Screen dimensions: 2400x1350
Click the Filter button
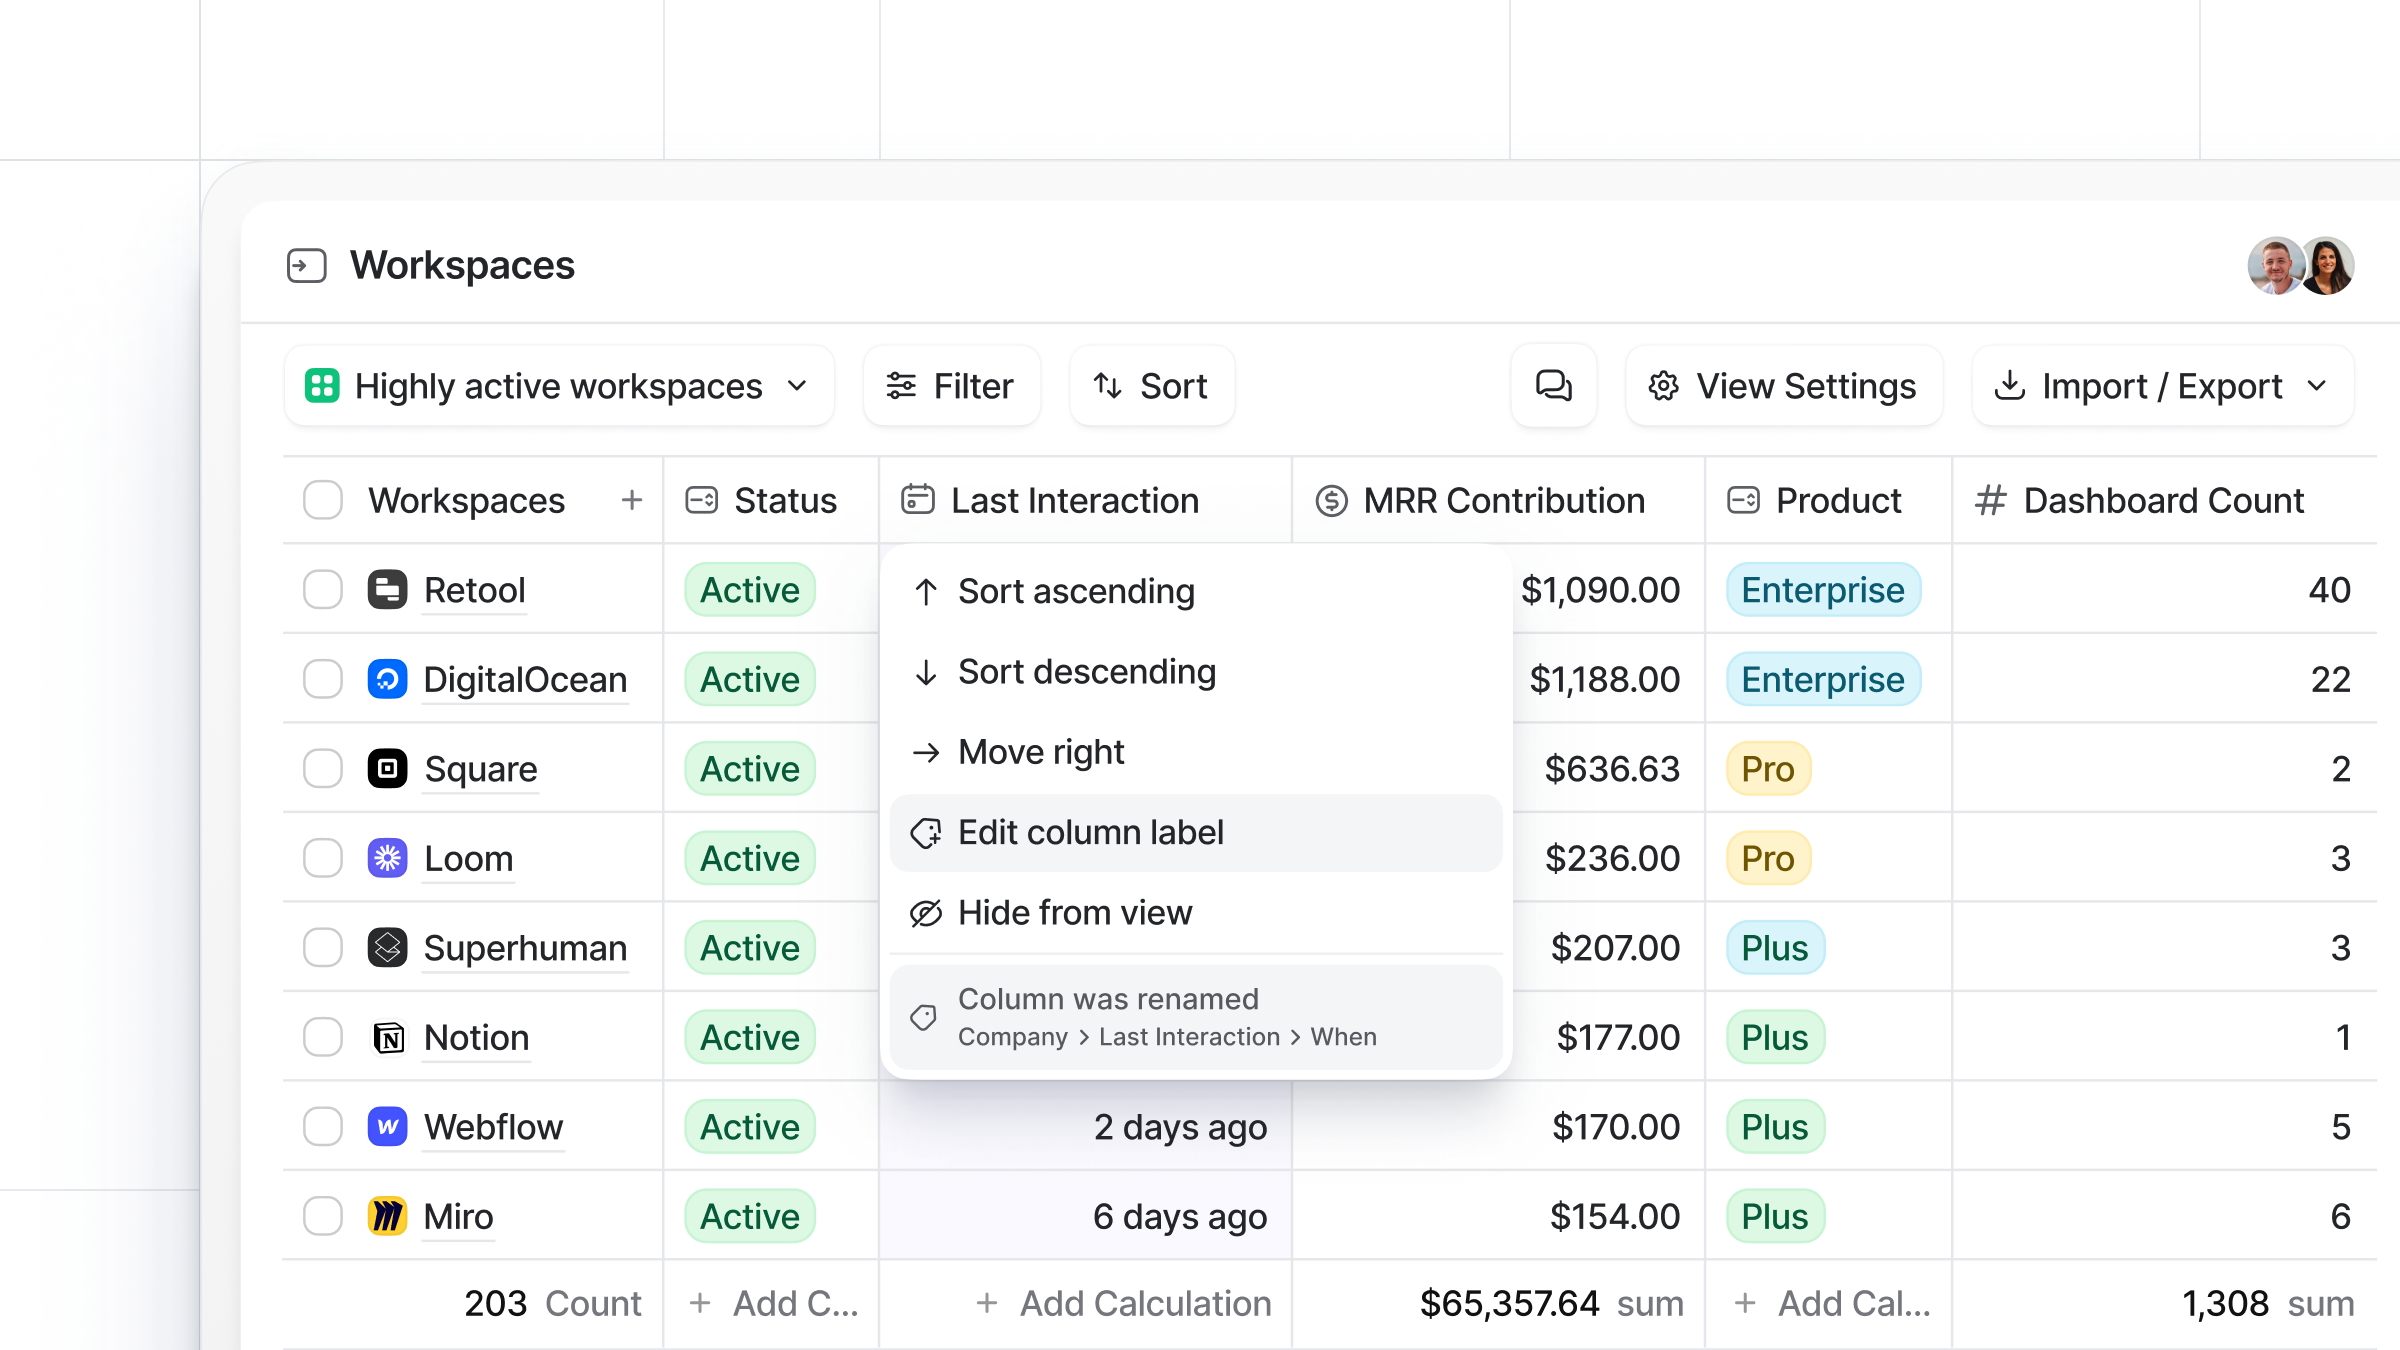[951, 386]
